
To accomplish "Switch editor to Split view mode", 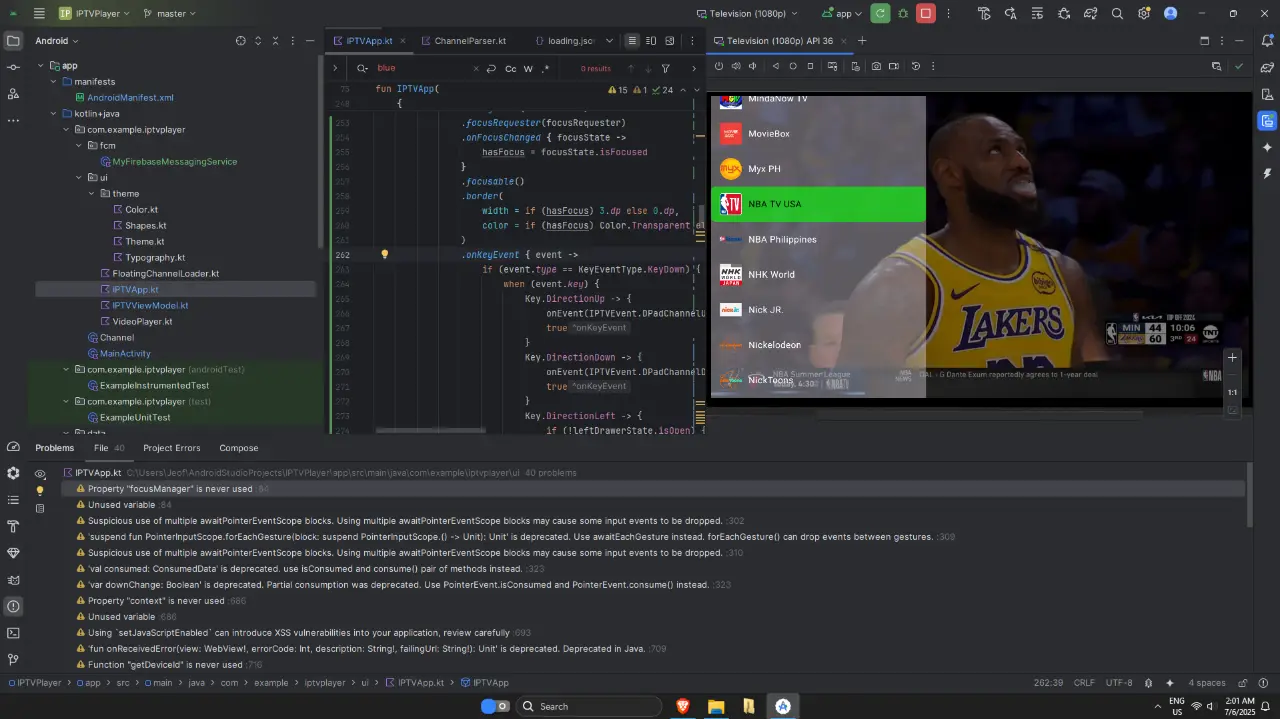I will pos(651,41).
